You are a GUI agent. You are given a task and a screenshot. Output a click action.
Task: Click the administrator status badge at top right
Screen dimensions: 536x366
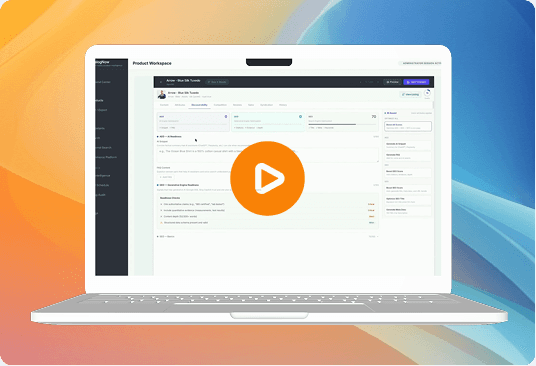coord(420,63)
